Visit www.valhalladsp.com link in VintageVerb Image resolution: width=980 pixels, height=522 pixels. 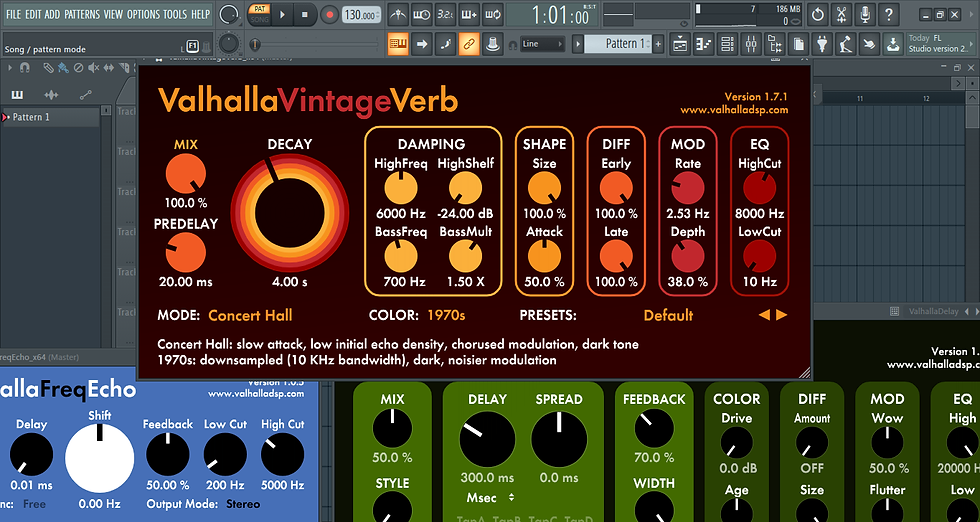[x=734, y=110]
